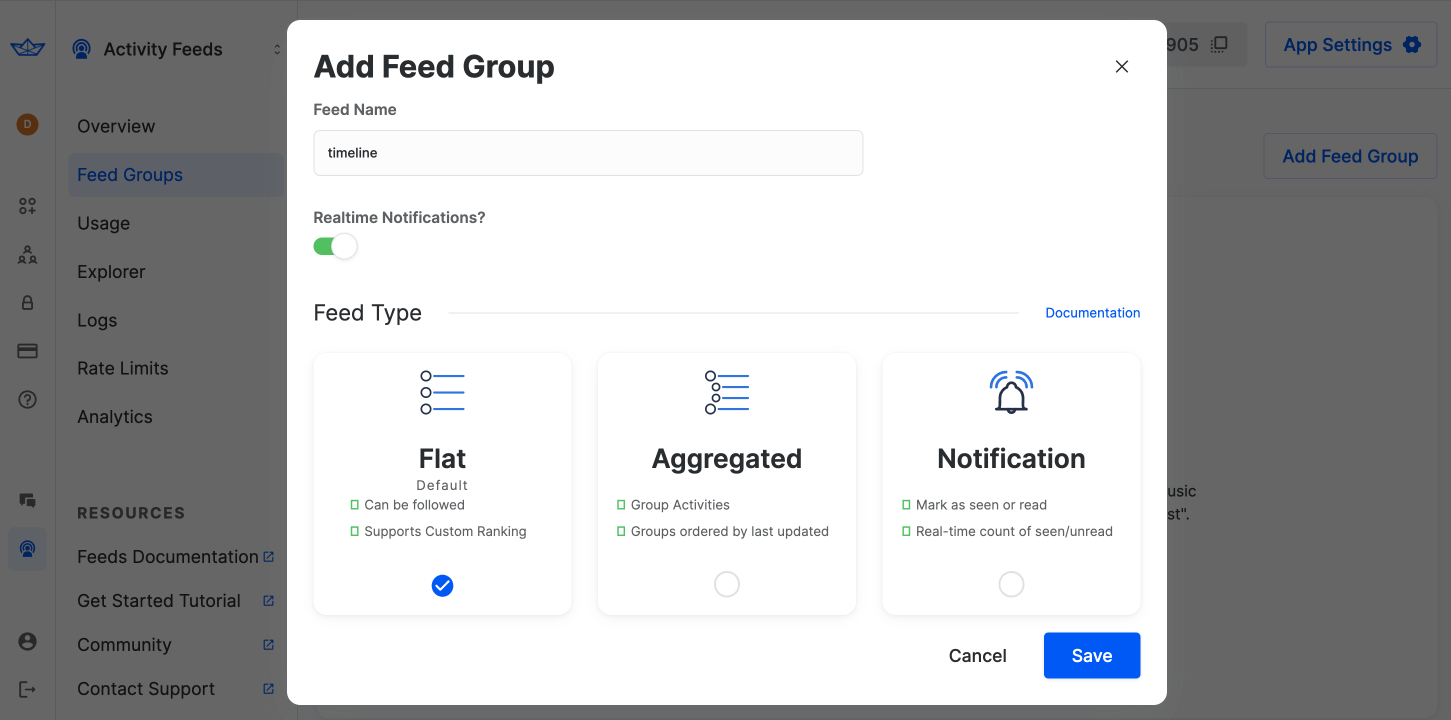
Task: Open the billing card icon in left rail
Action: (x=28, y=351)
